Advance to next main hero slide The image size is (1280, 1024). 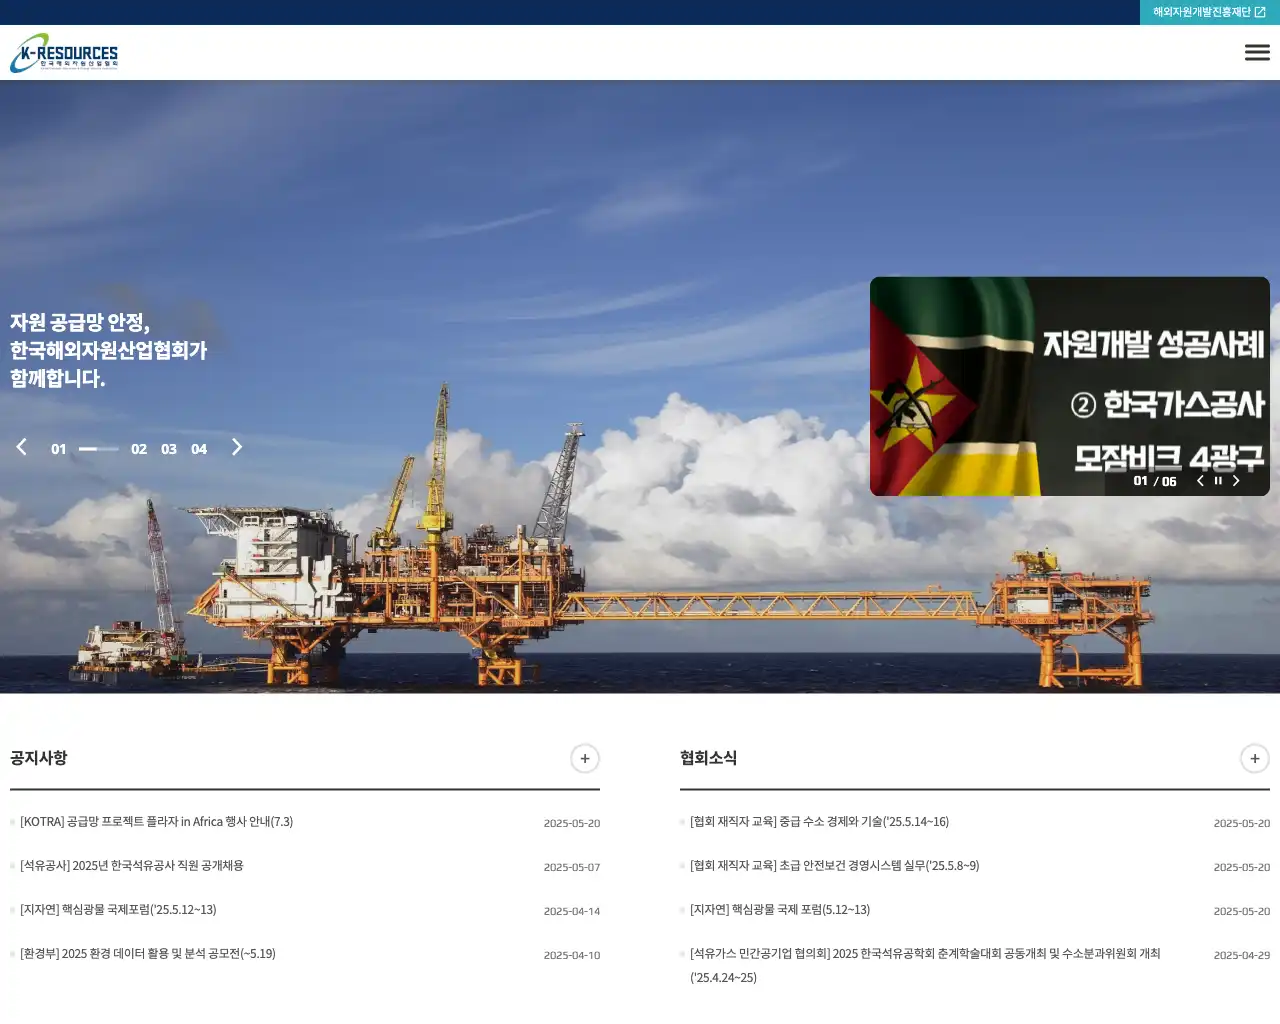(237, 447)
